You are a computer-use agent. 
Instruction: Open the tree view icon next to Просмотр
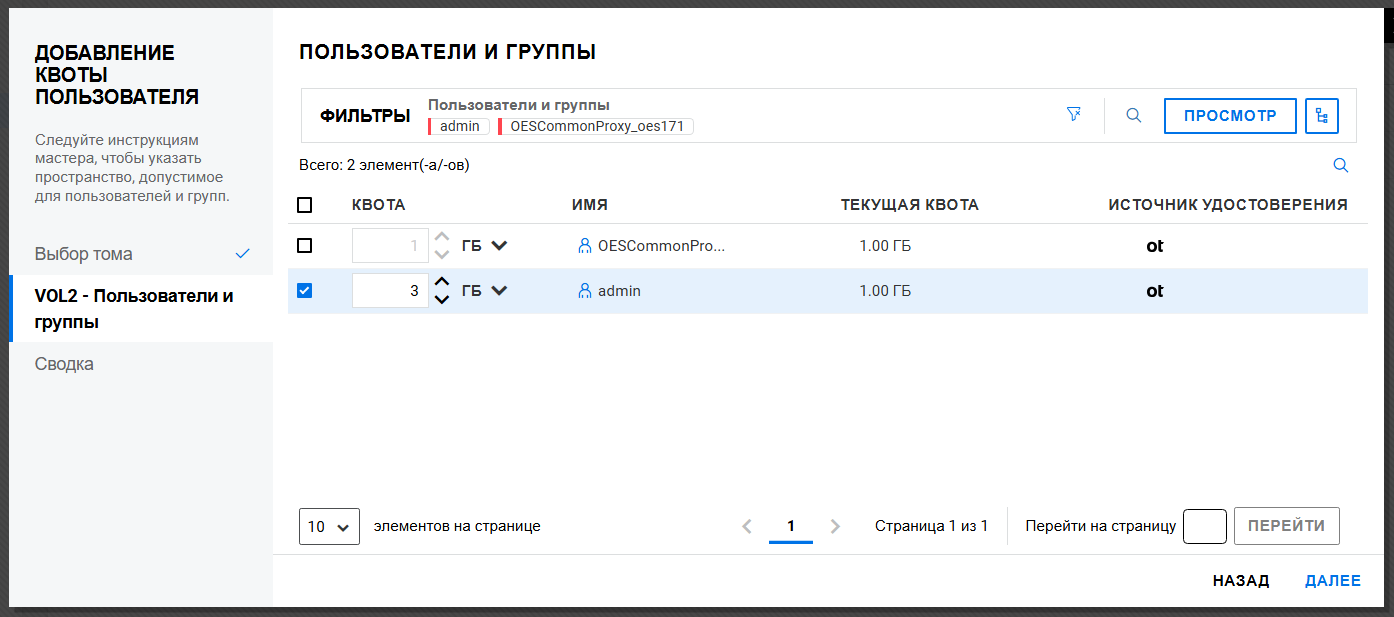tap(1322, 116)
